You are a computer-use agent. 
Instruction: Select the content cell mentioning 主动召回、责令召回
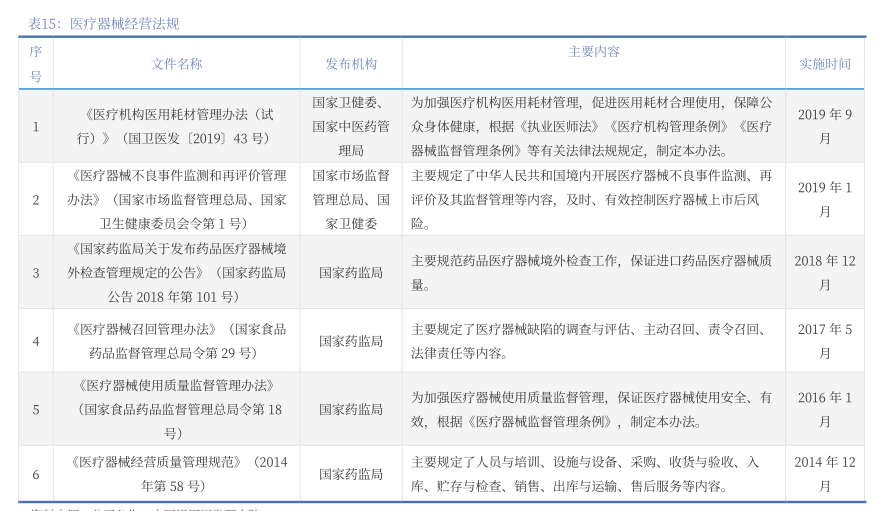(x=594, y=340)
